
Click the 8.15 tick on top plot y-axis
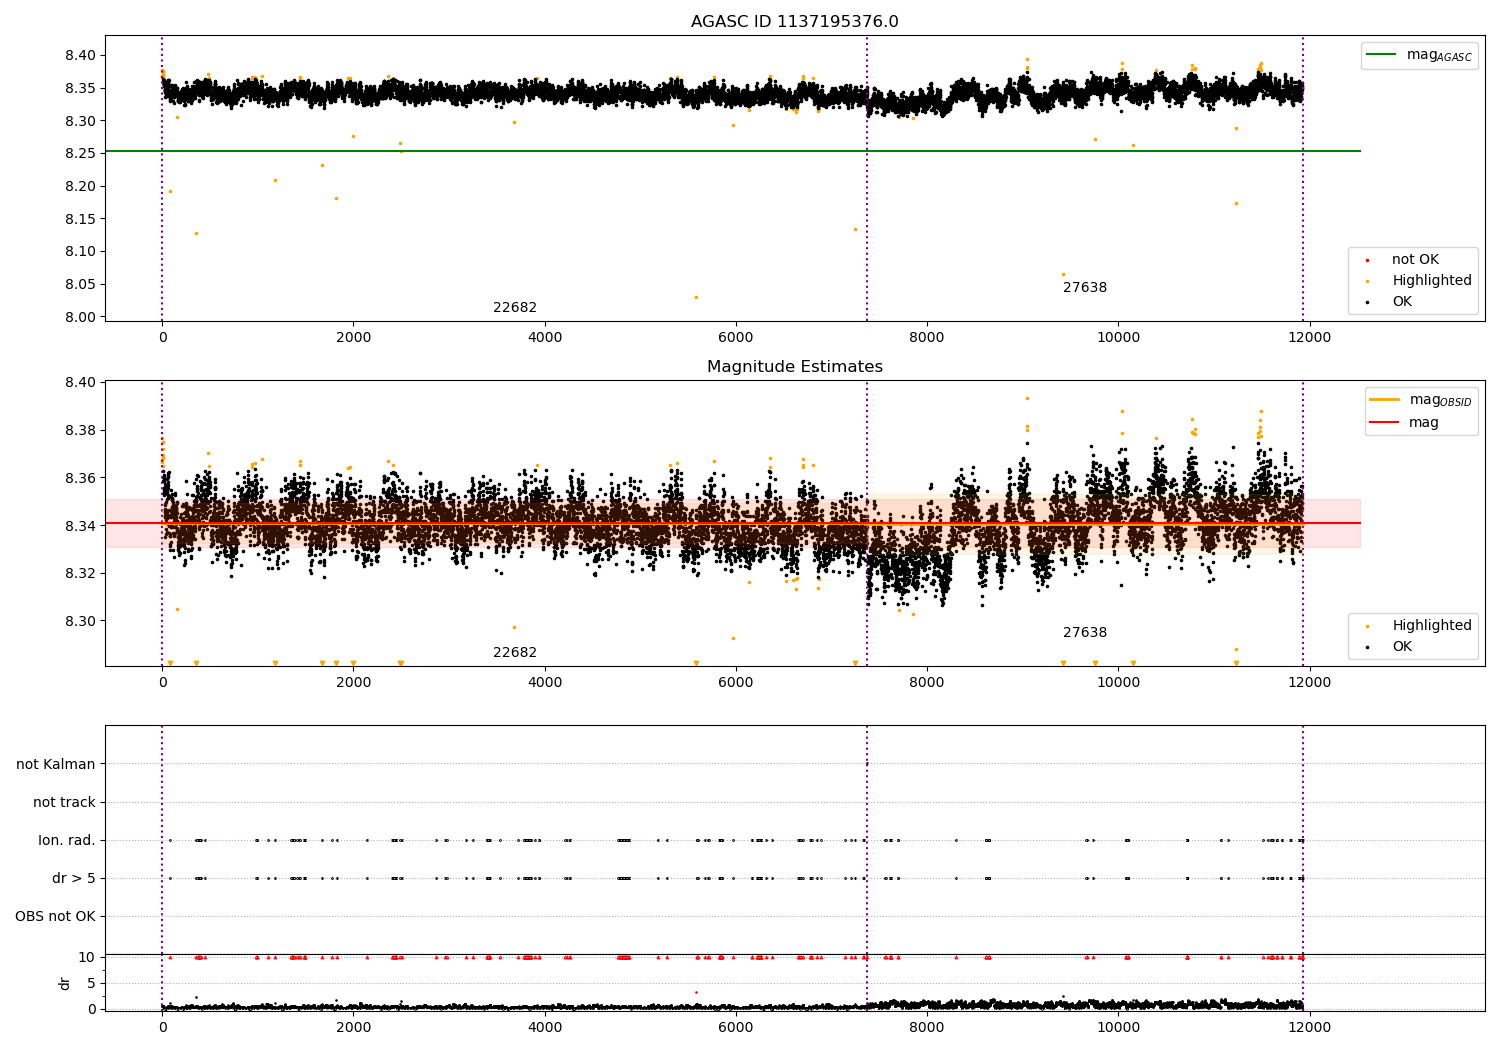point(80,219)
